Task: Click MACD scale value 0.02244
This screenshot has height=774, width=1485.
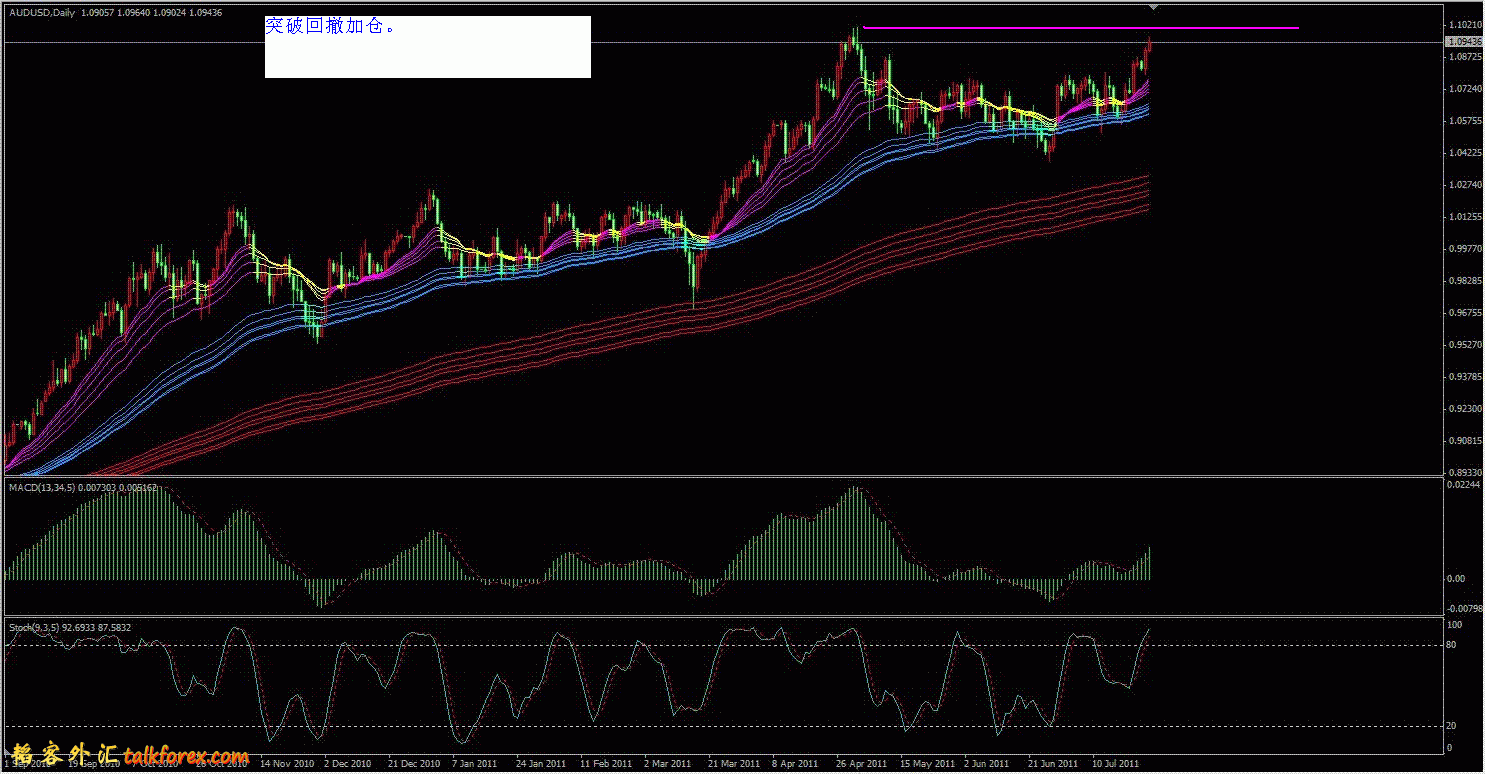Action: pyautogui.click(x=1464, y=485)
